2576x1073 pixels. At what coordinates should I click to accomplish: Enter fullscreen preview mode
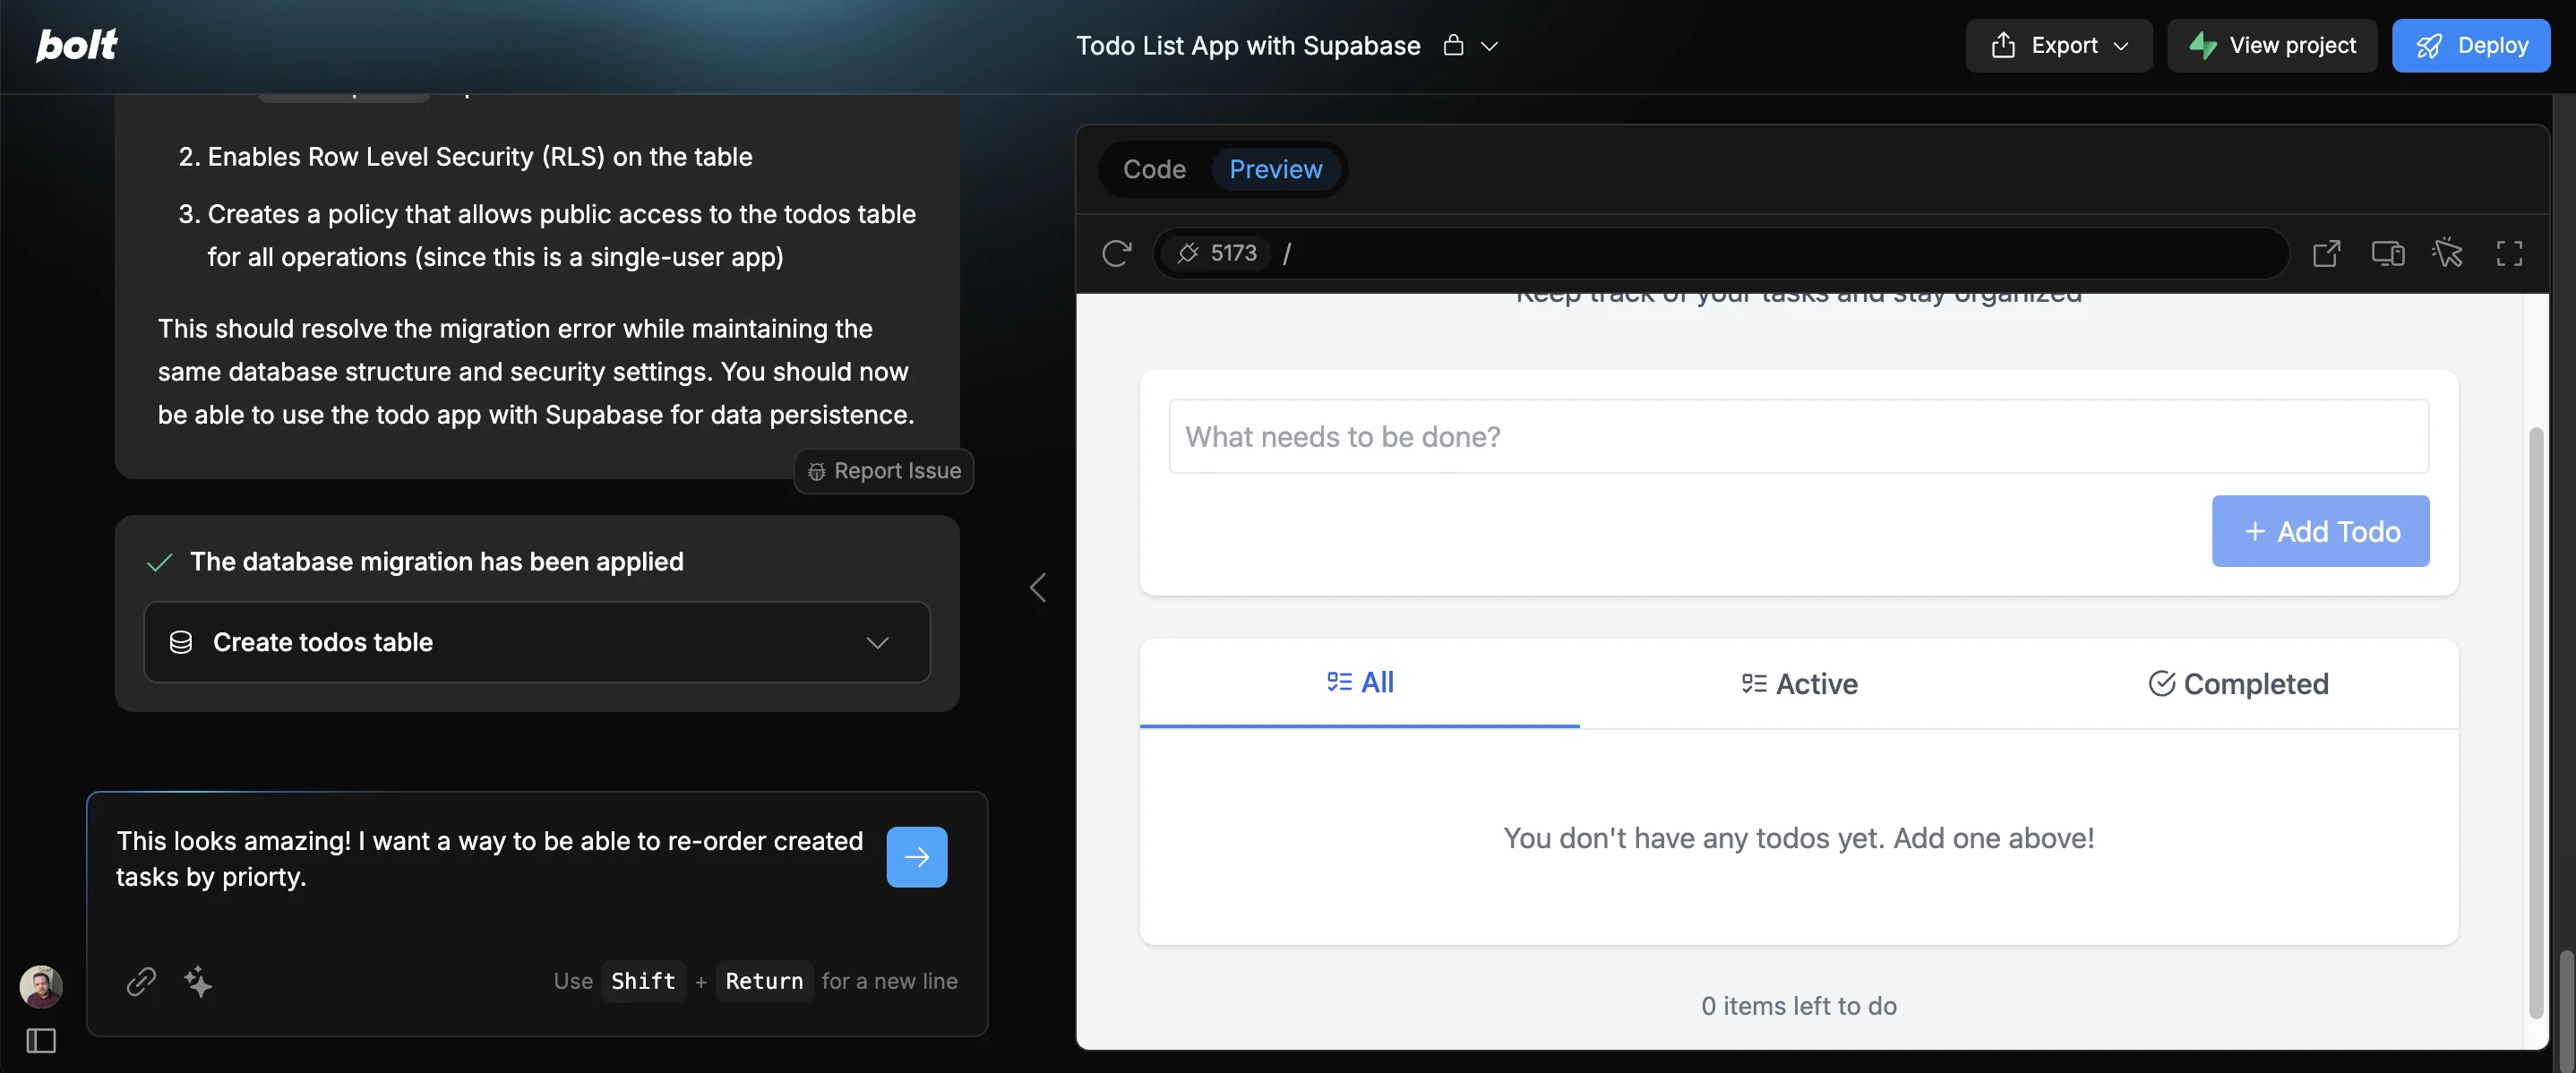tap(2508, 253)
